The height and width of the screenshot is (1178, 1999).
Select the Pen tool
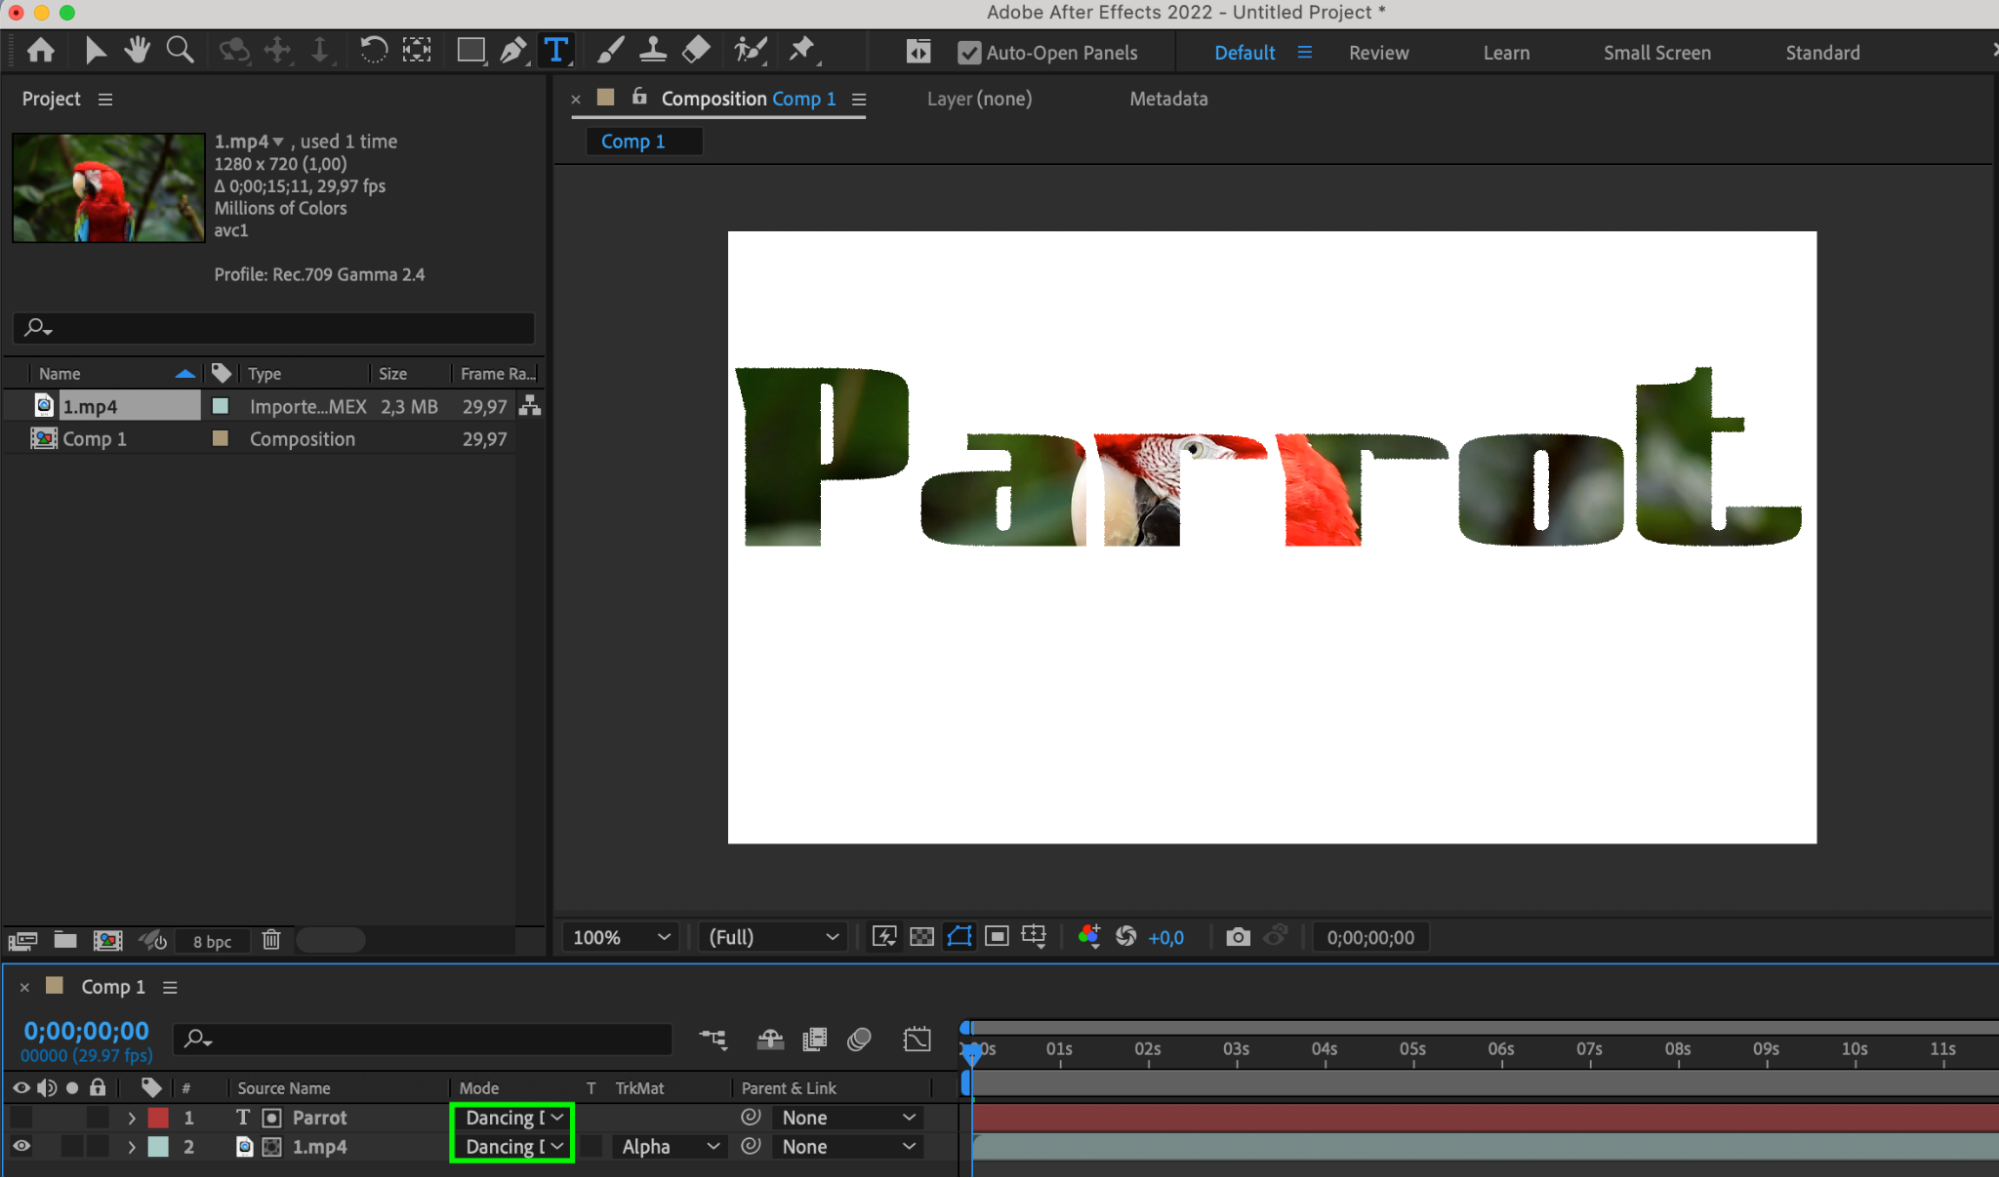(512, 50)
